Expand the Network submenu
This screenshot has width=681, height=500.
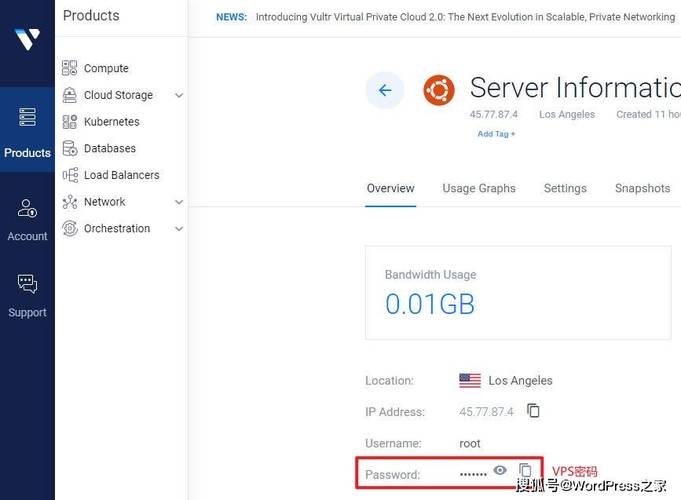pos(179,202)
